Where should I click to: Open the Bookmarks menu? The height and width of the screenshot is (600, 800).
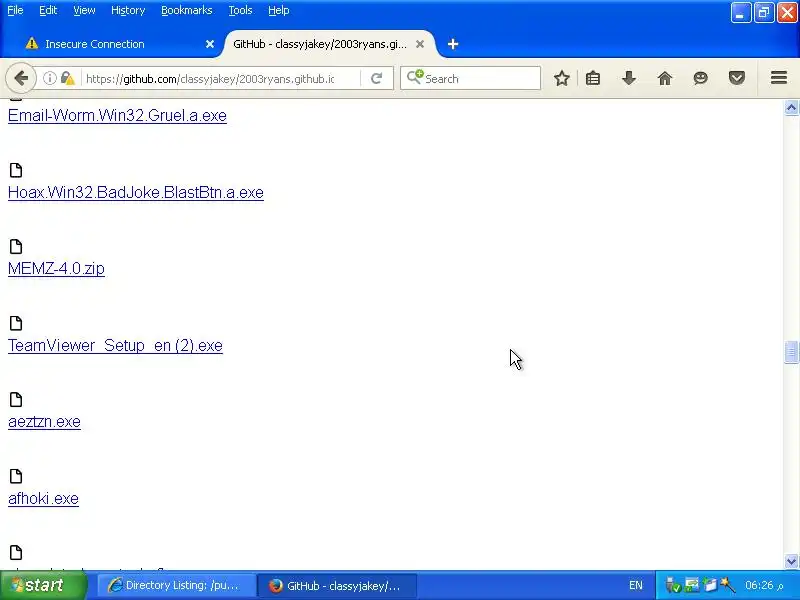(x=187, y=10)
